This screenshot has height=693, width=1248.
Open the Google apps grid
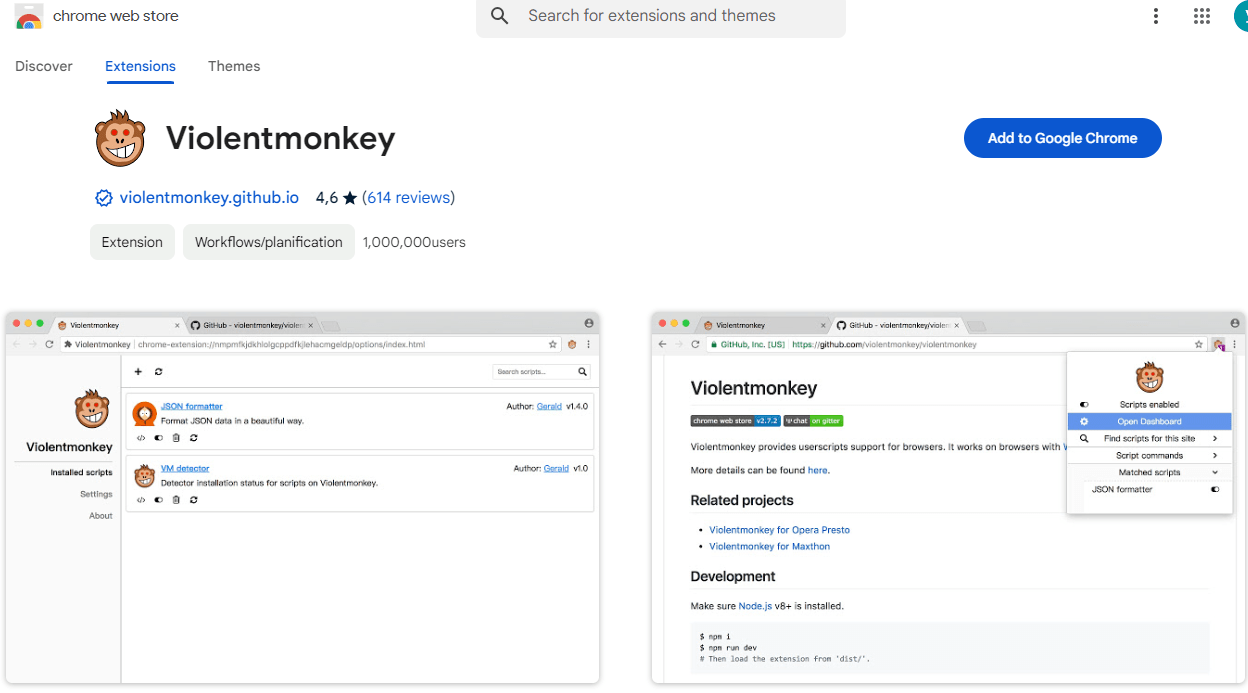click(x=1202, y=16)
